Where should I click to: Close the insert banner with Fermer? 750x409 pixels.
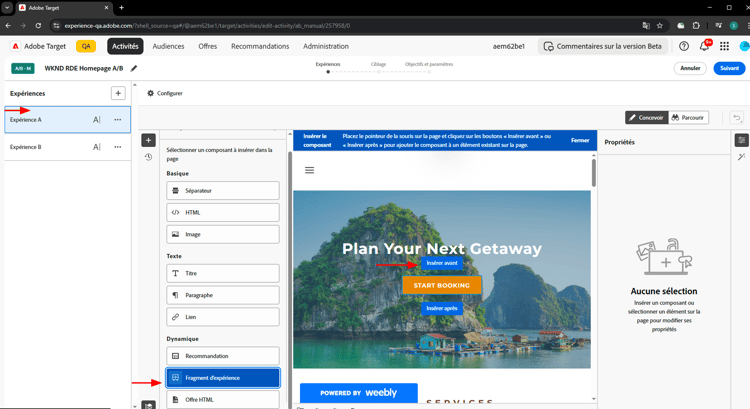[x=580, y=140]
